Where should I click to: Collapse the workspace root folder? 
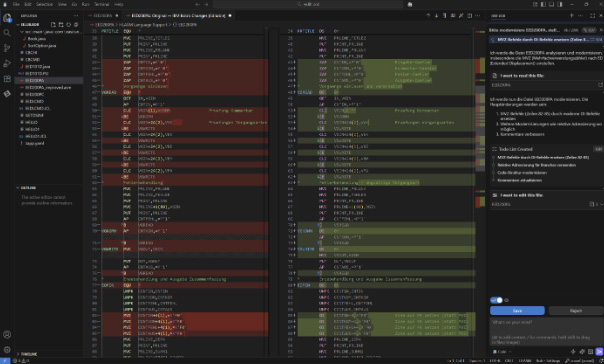(x=18, y=24)
